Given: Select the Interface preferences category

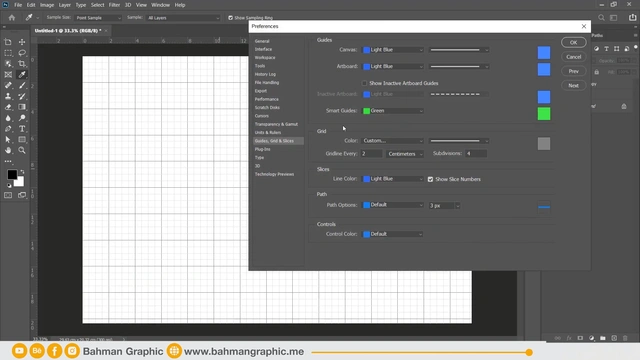Looking at the screenshot, I should (x=263, y=49).
